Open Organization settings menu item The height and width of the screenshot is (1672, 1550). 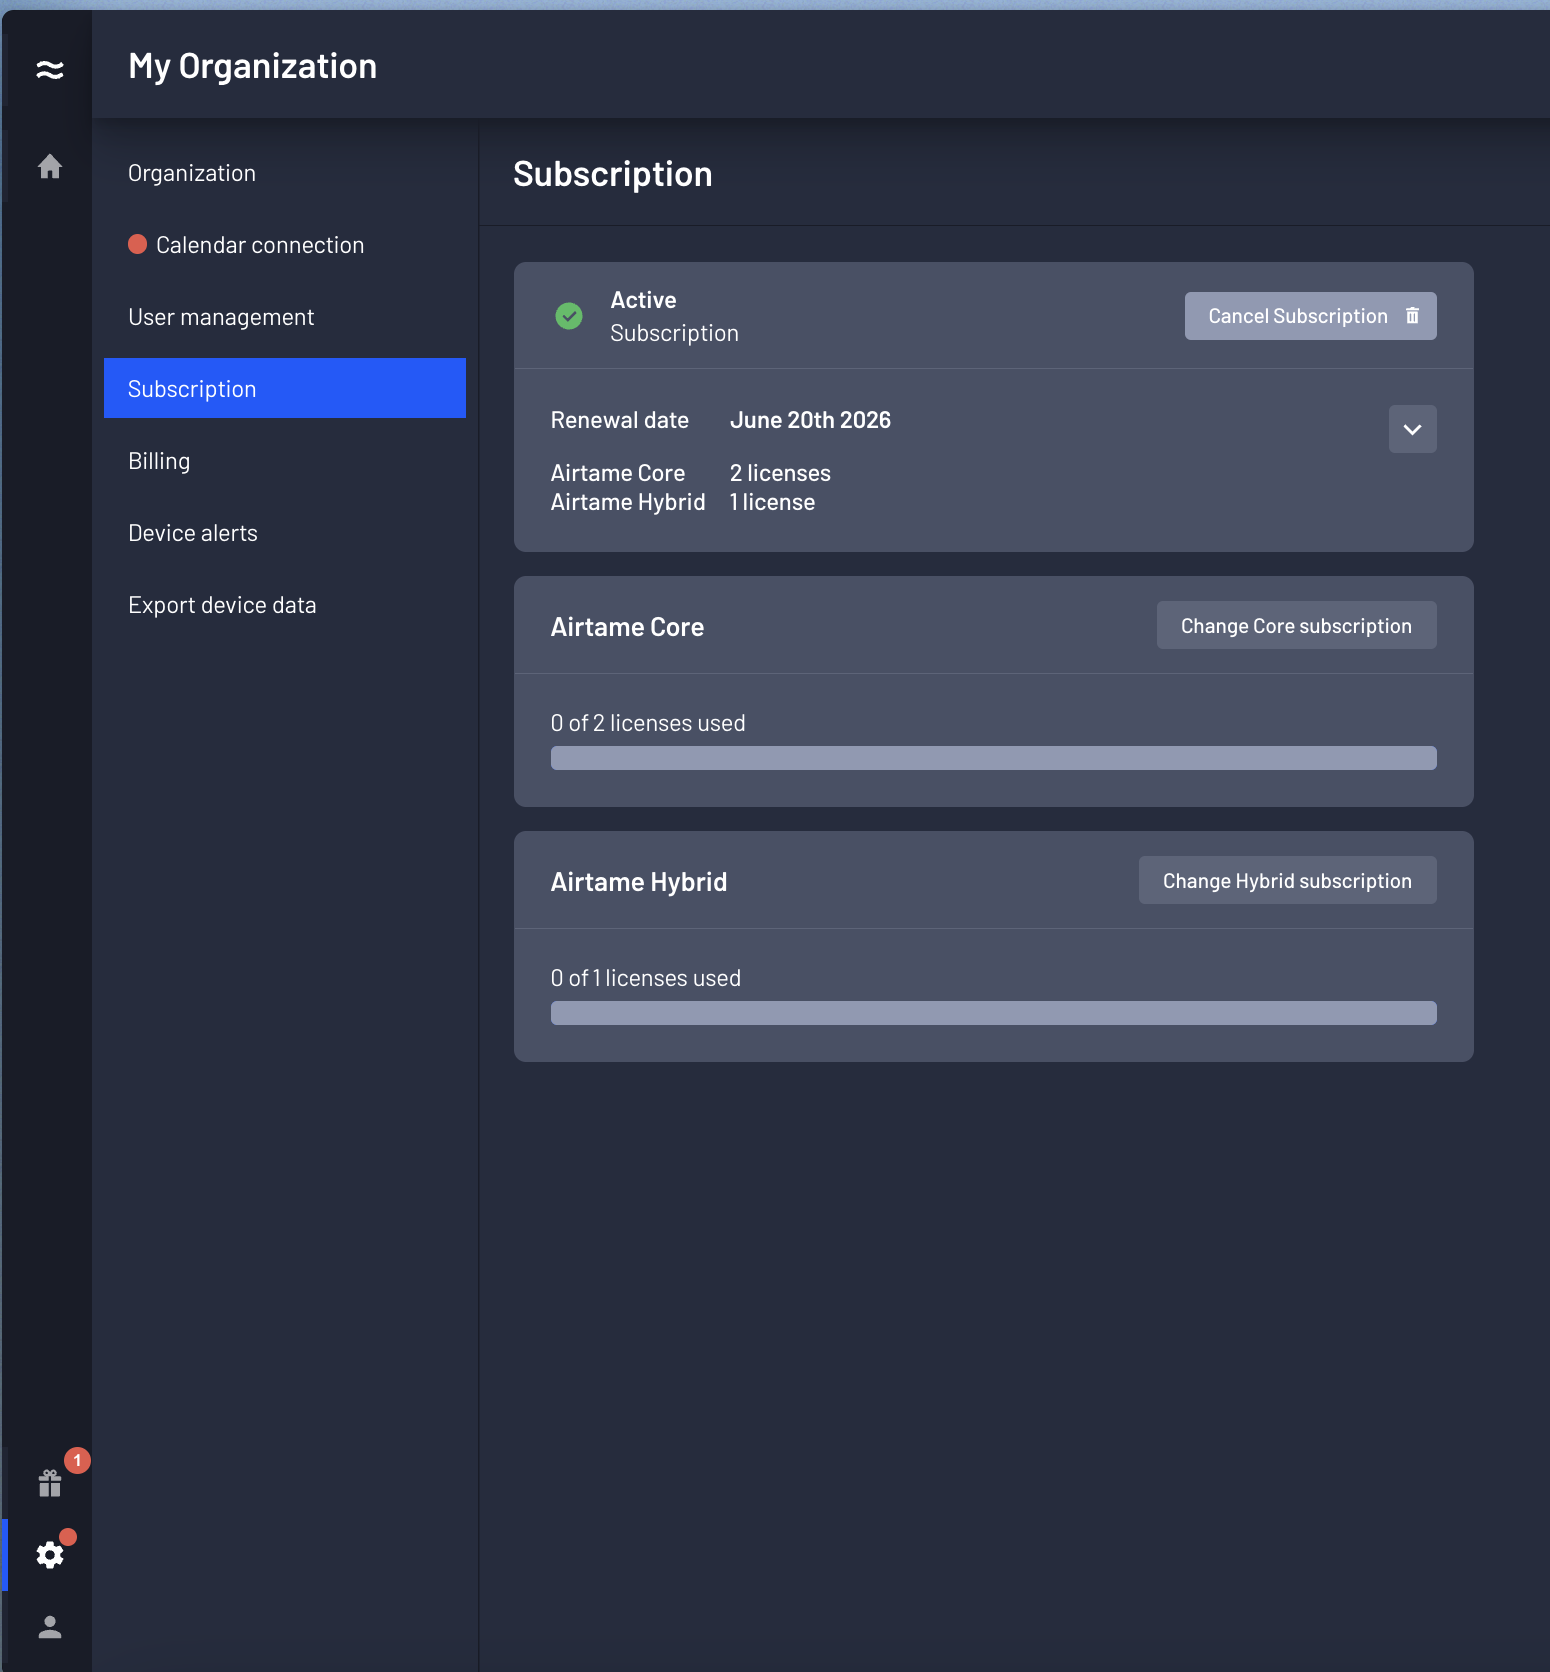point(285,173)
